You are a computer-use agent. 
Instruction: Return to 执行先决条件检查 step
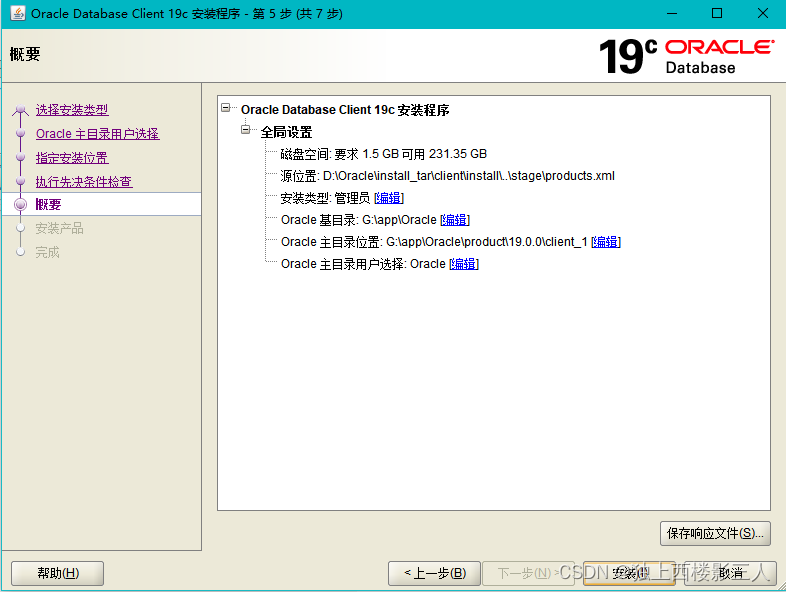coord(84,181)
